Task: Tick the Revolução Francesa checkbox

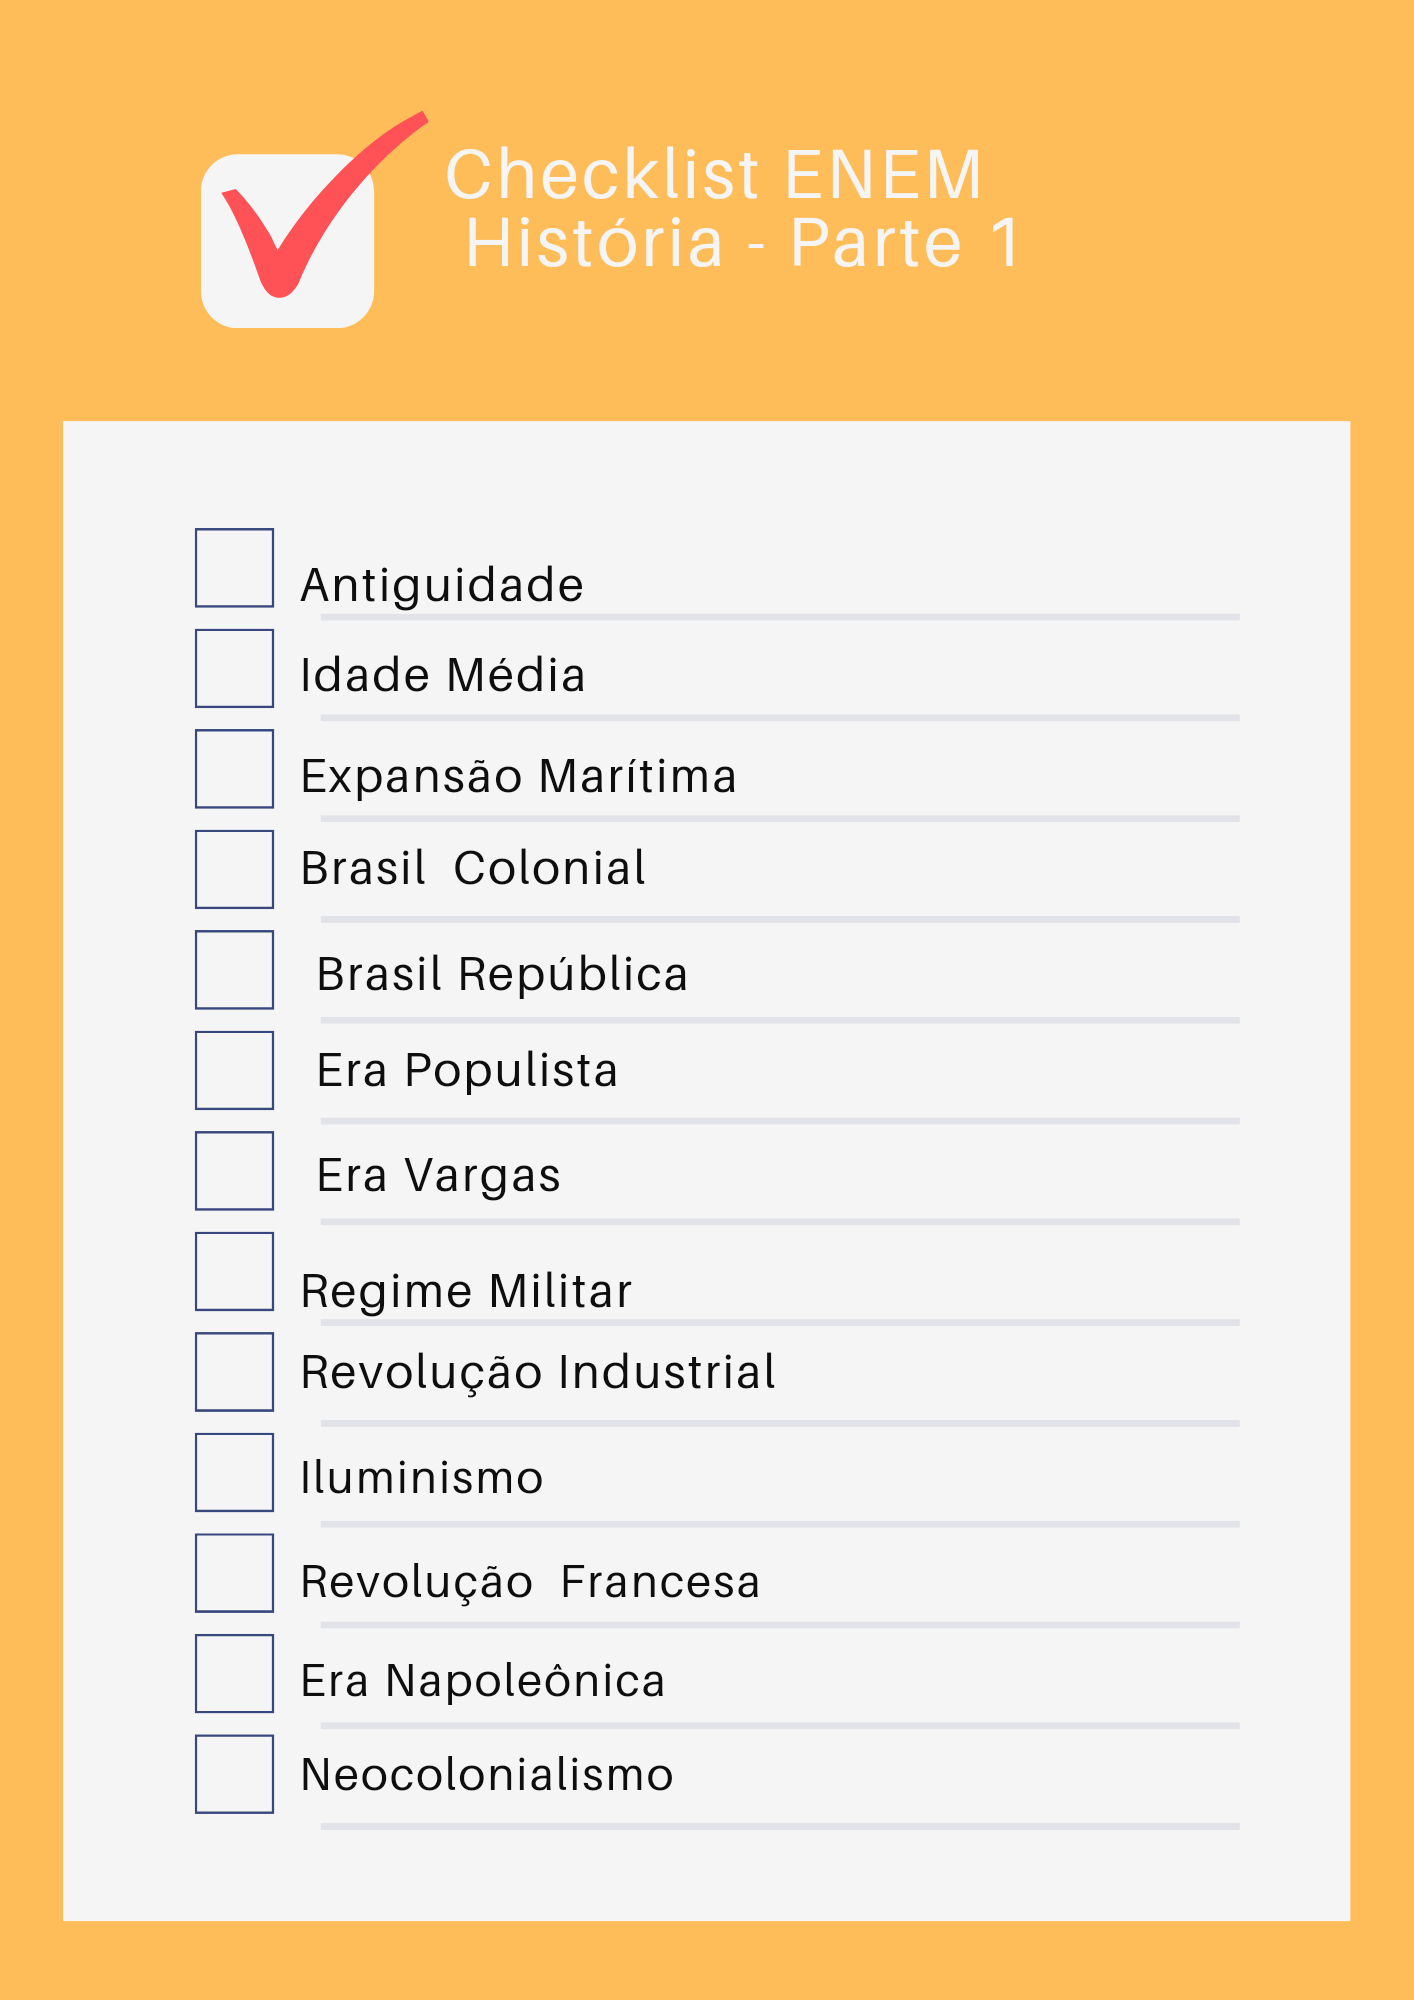Action: 234,1573
